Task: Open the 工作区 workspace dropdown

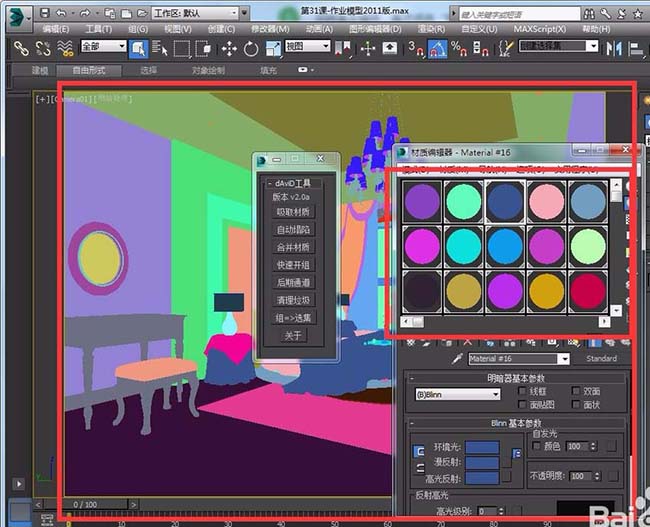Action: 195,13
